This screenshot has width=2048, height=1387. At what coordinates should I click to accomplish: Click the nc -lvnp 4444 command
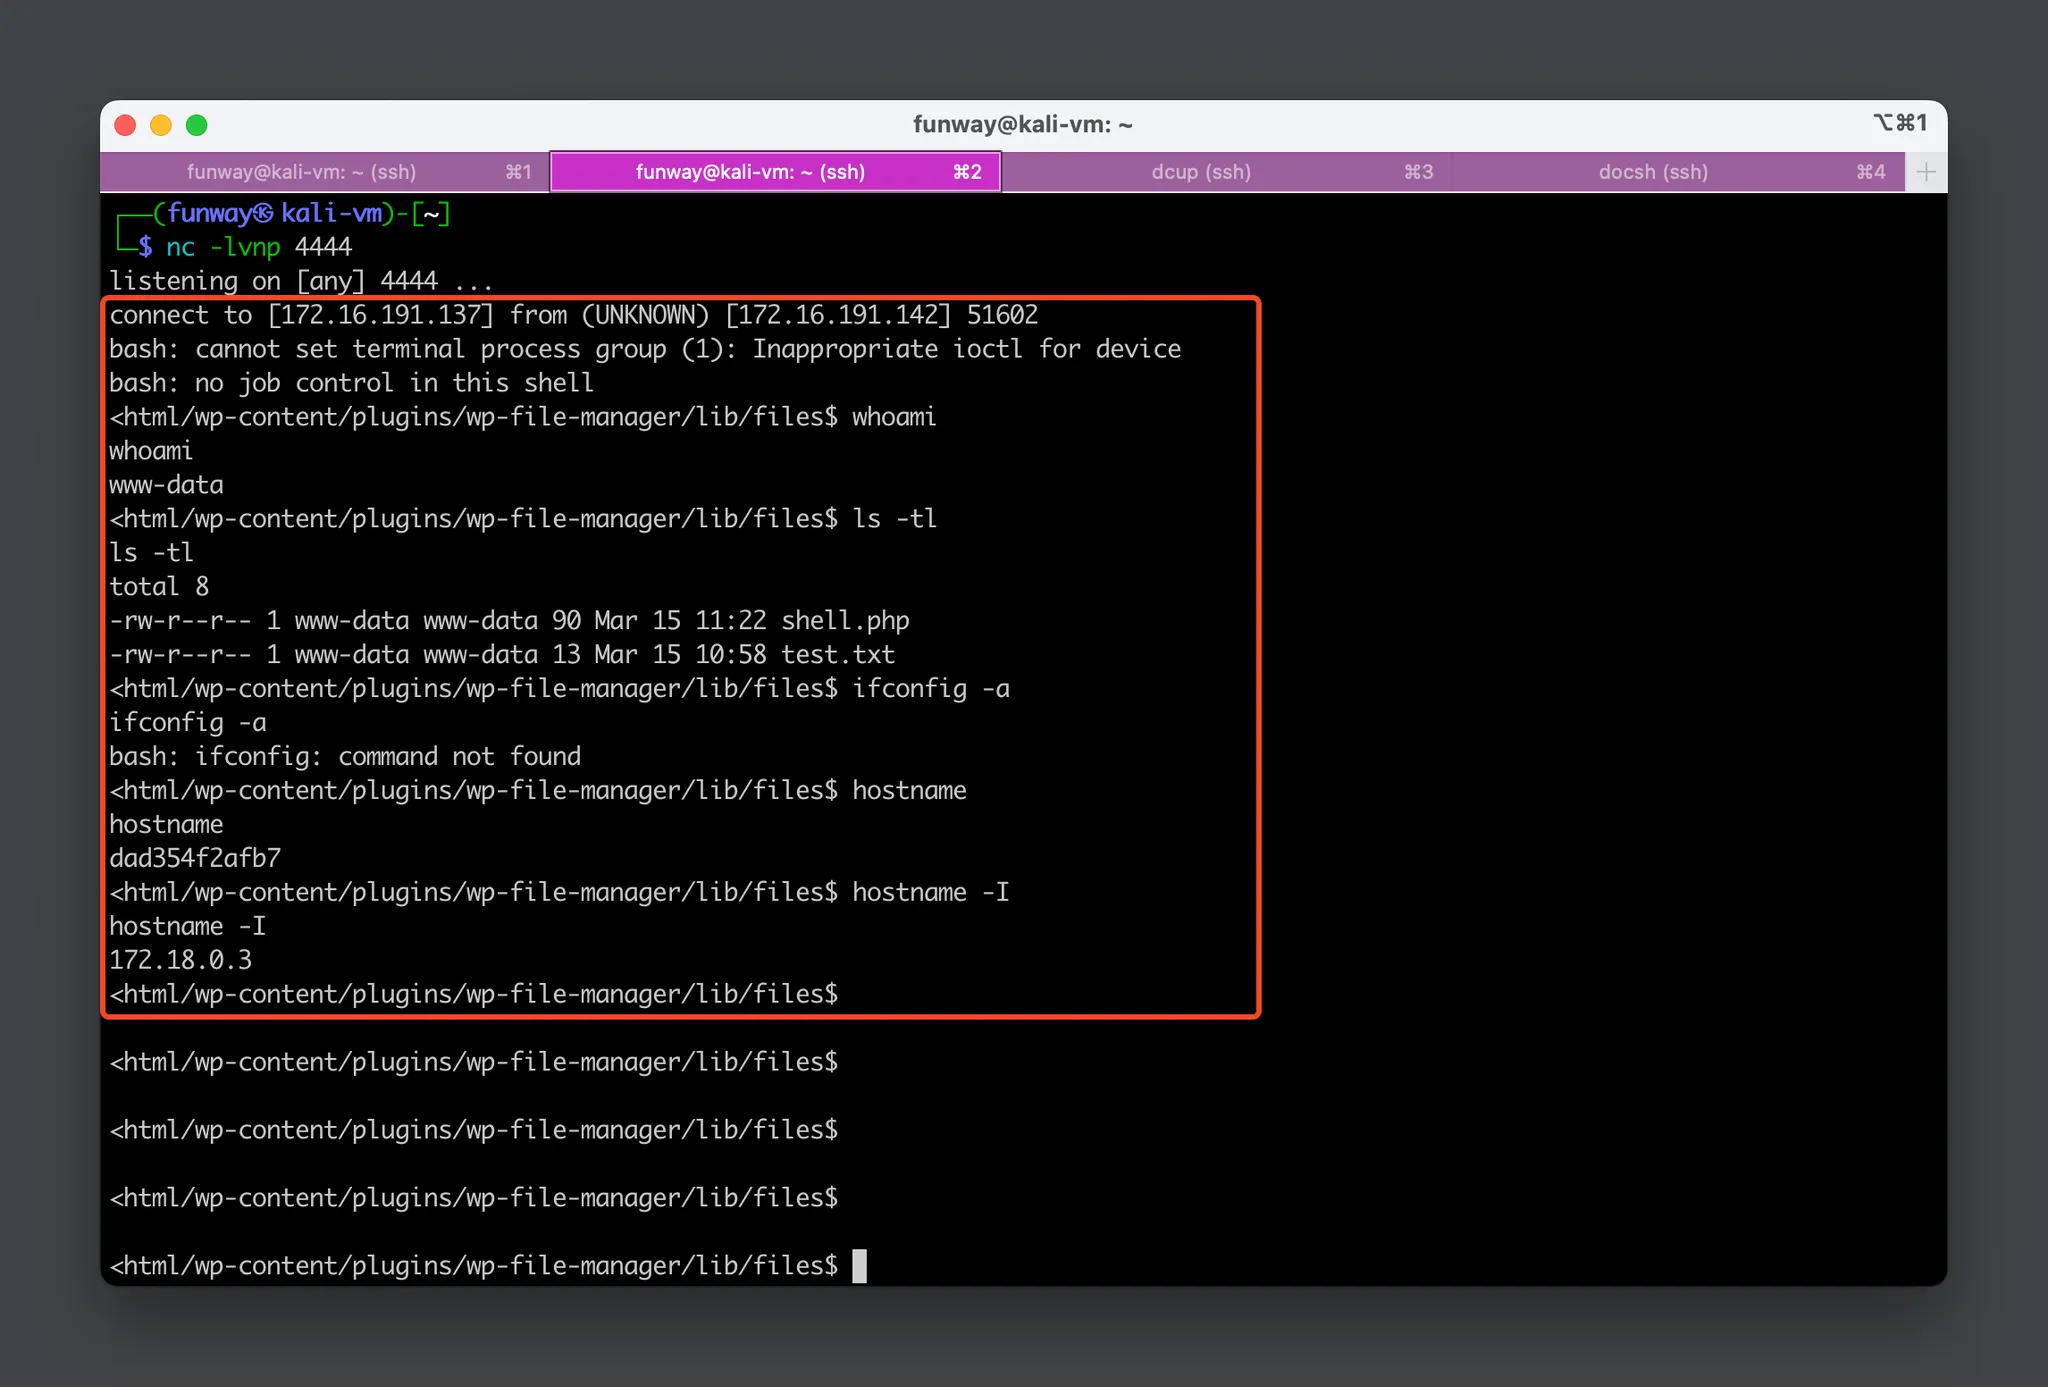coord(259,247)
